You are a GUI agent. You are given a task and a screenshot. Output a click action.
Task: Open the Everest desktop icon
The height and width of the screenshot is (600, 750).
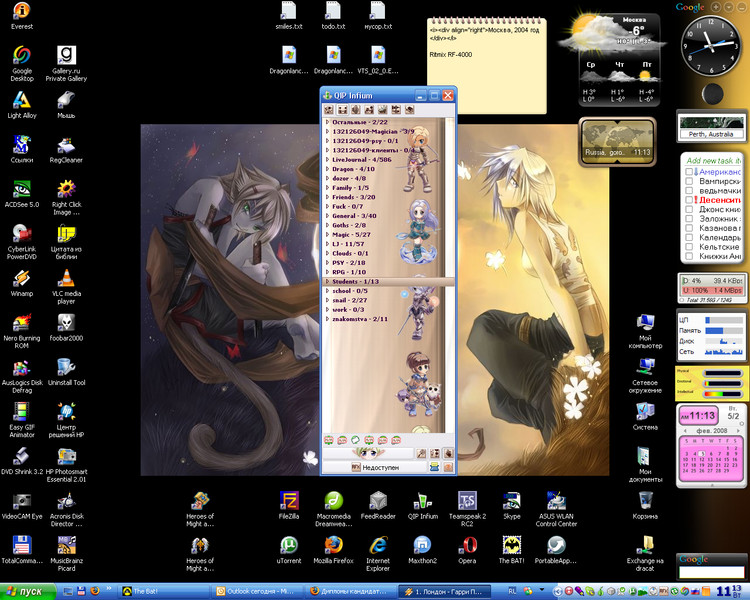point(22,15)
